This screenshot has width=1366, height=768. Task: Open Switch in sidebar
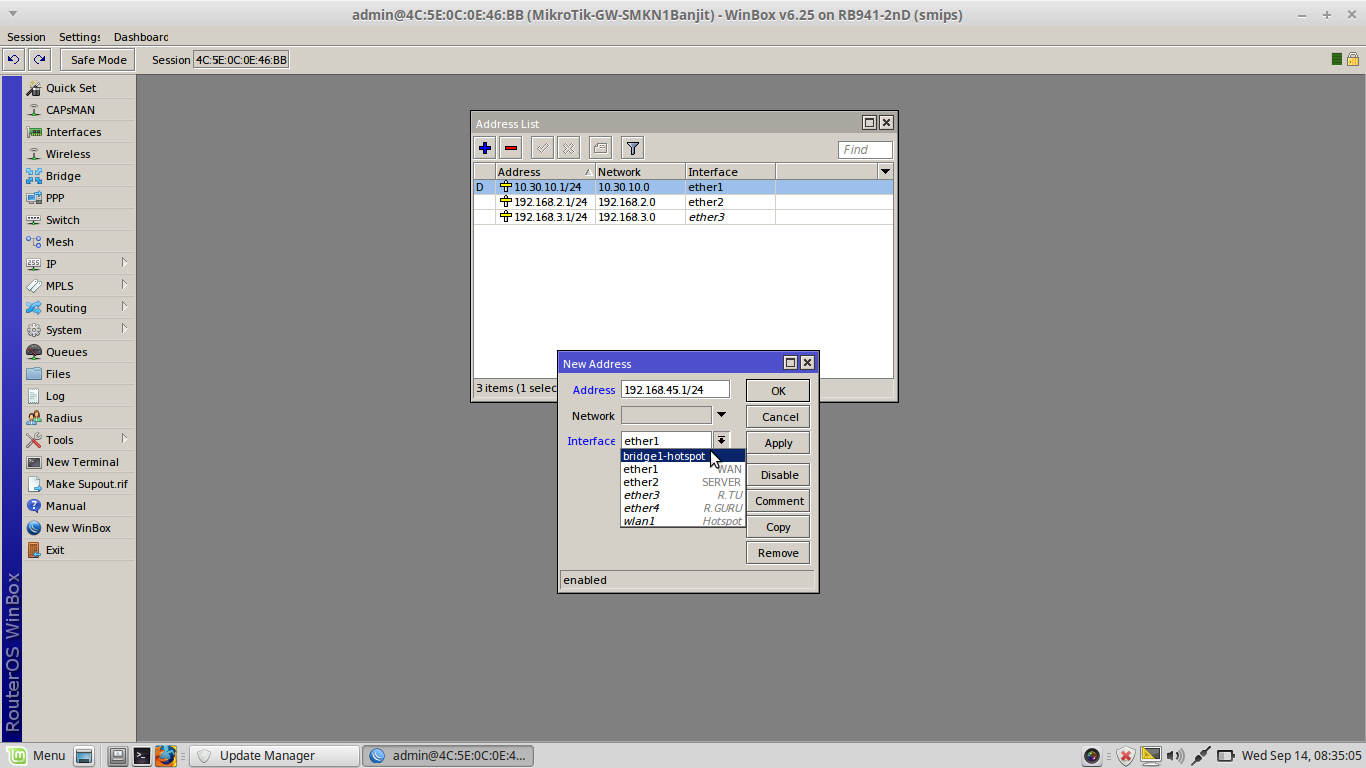click(79, 220)
